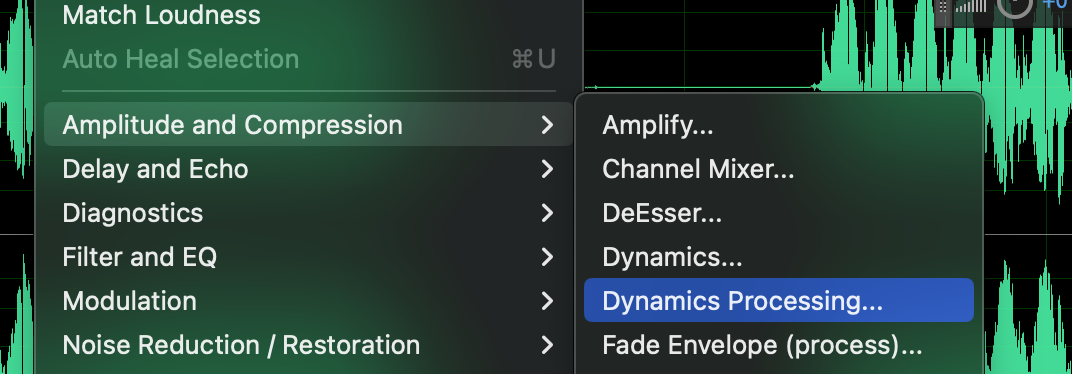Click highlighted Dynamics Processing... item
Viewport: 1072px width, 374px height.
779,300
